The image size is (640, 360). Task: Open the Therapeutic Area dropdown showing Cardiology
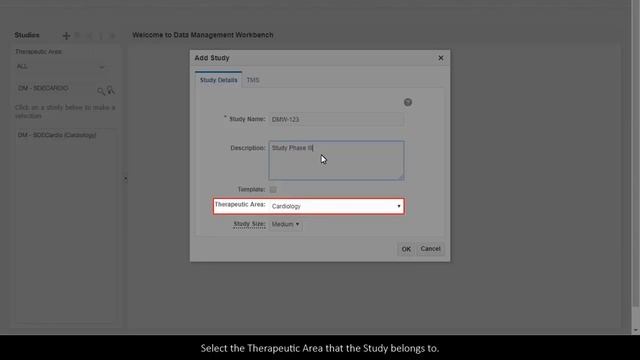pyautogui.click(x=336, y=206)
